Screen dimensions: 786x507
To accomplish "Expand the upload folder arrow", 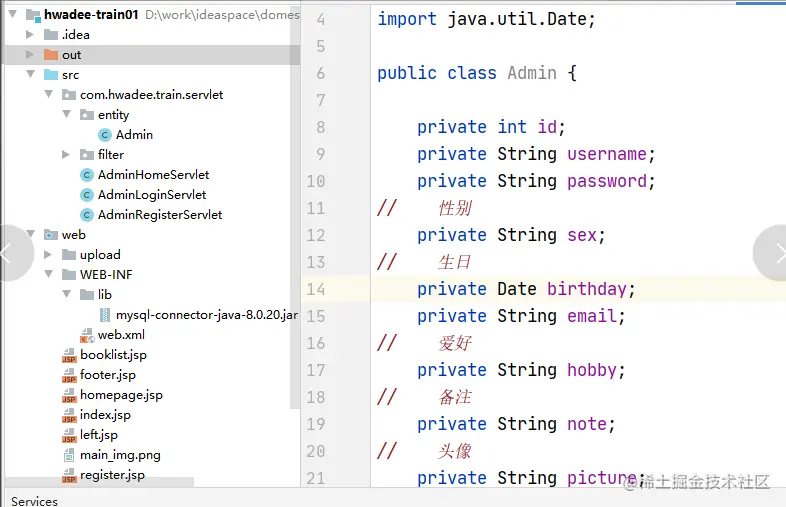I will coord(48,255).
